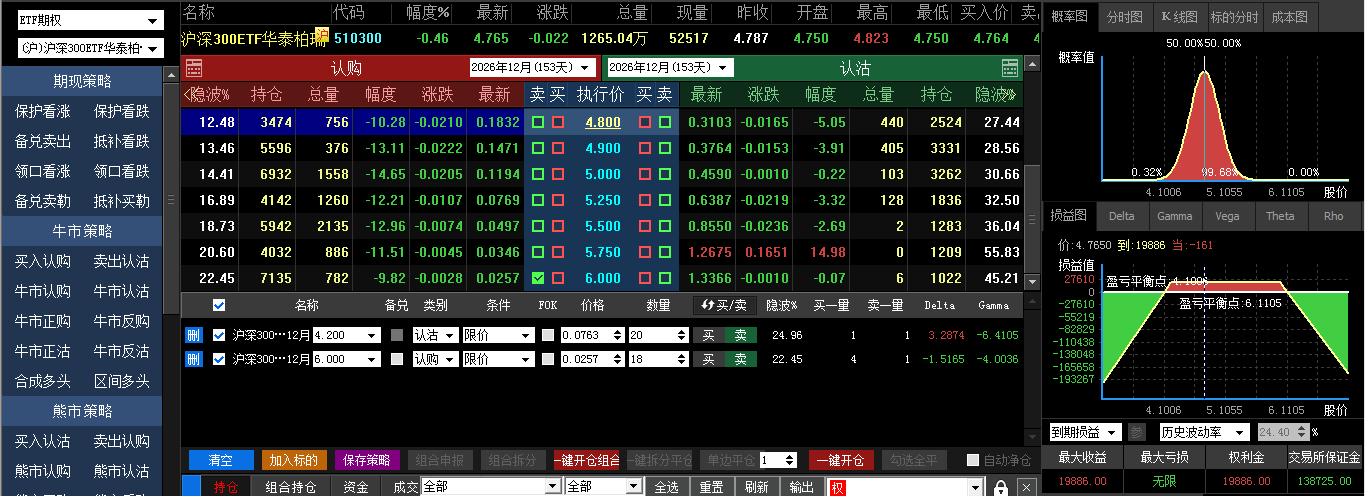Delete the 6.000 order row with 删

pos(194,358)
